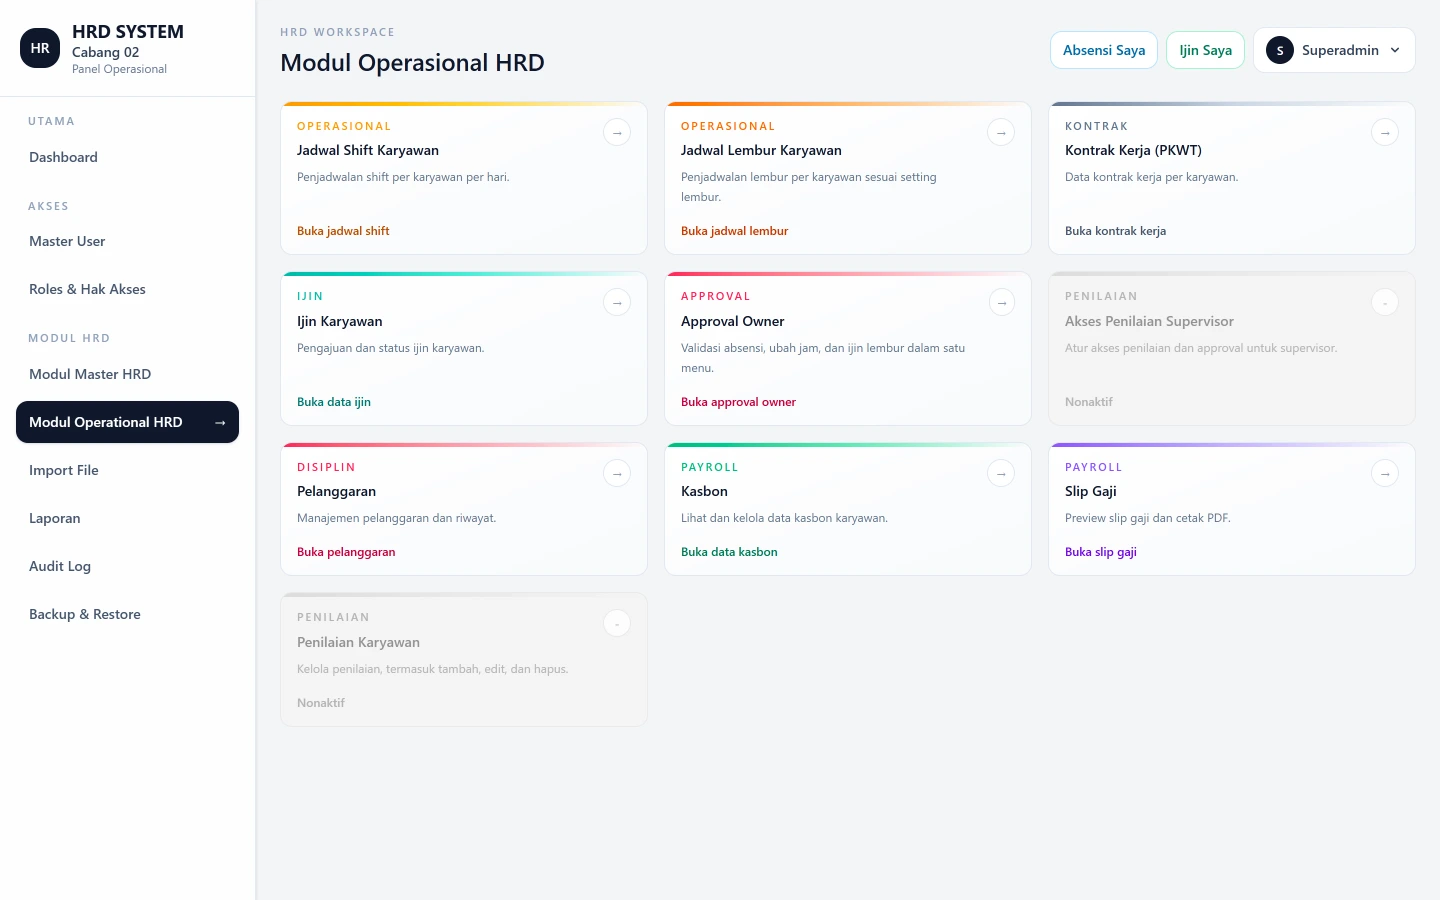1440x900 pixels.
Task: Click the Absensi Saya button
Action: coord(1104,50)
